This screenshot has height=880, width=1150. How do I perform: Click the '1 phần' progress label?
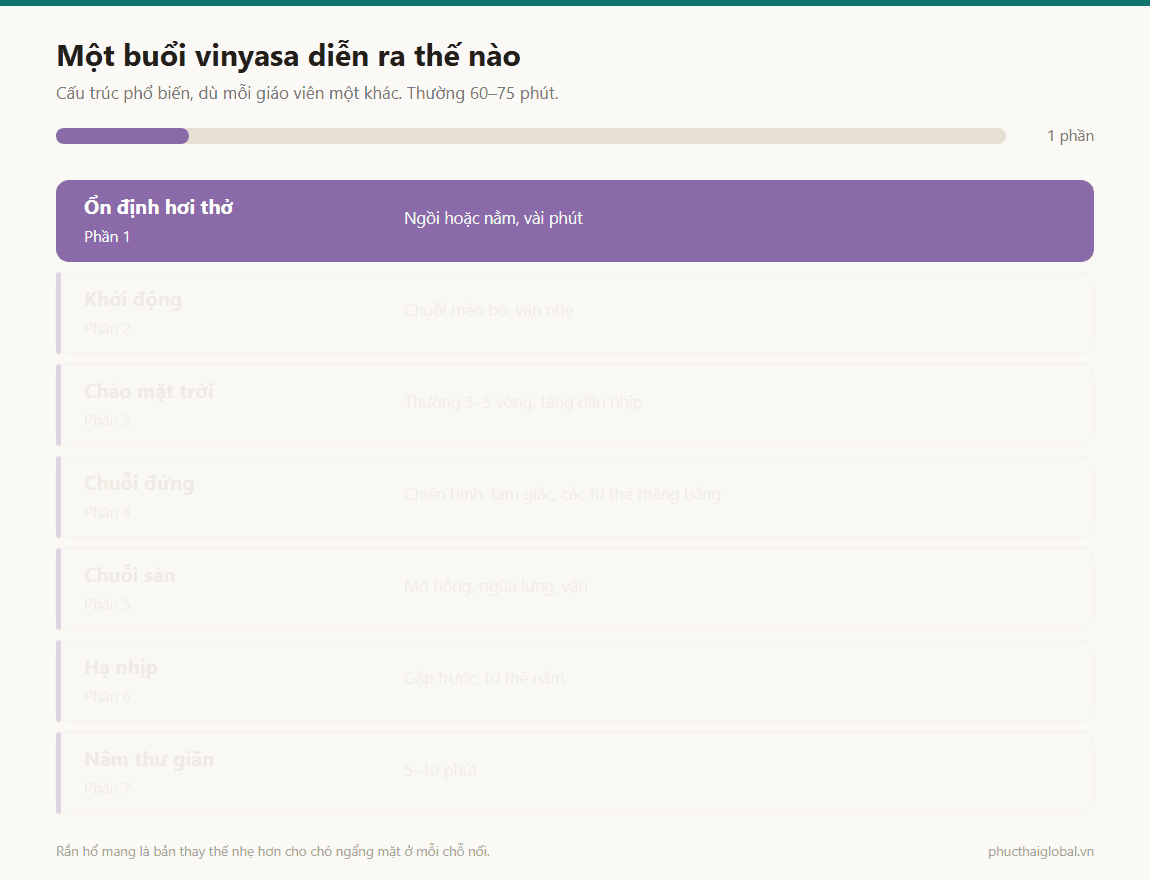(1070, 136)
